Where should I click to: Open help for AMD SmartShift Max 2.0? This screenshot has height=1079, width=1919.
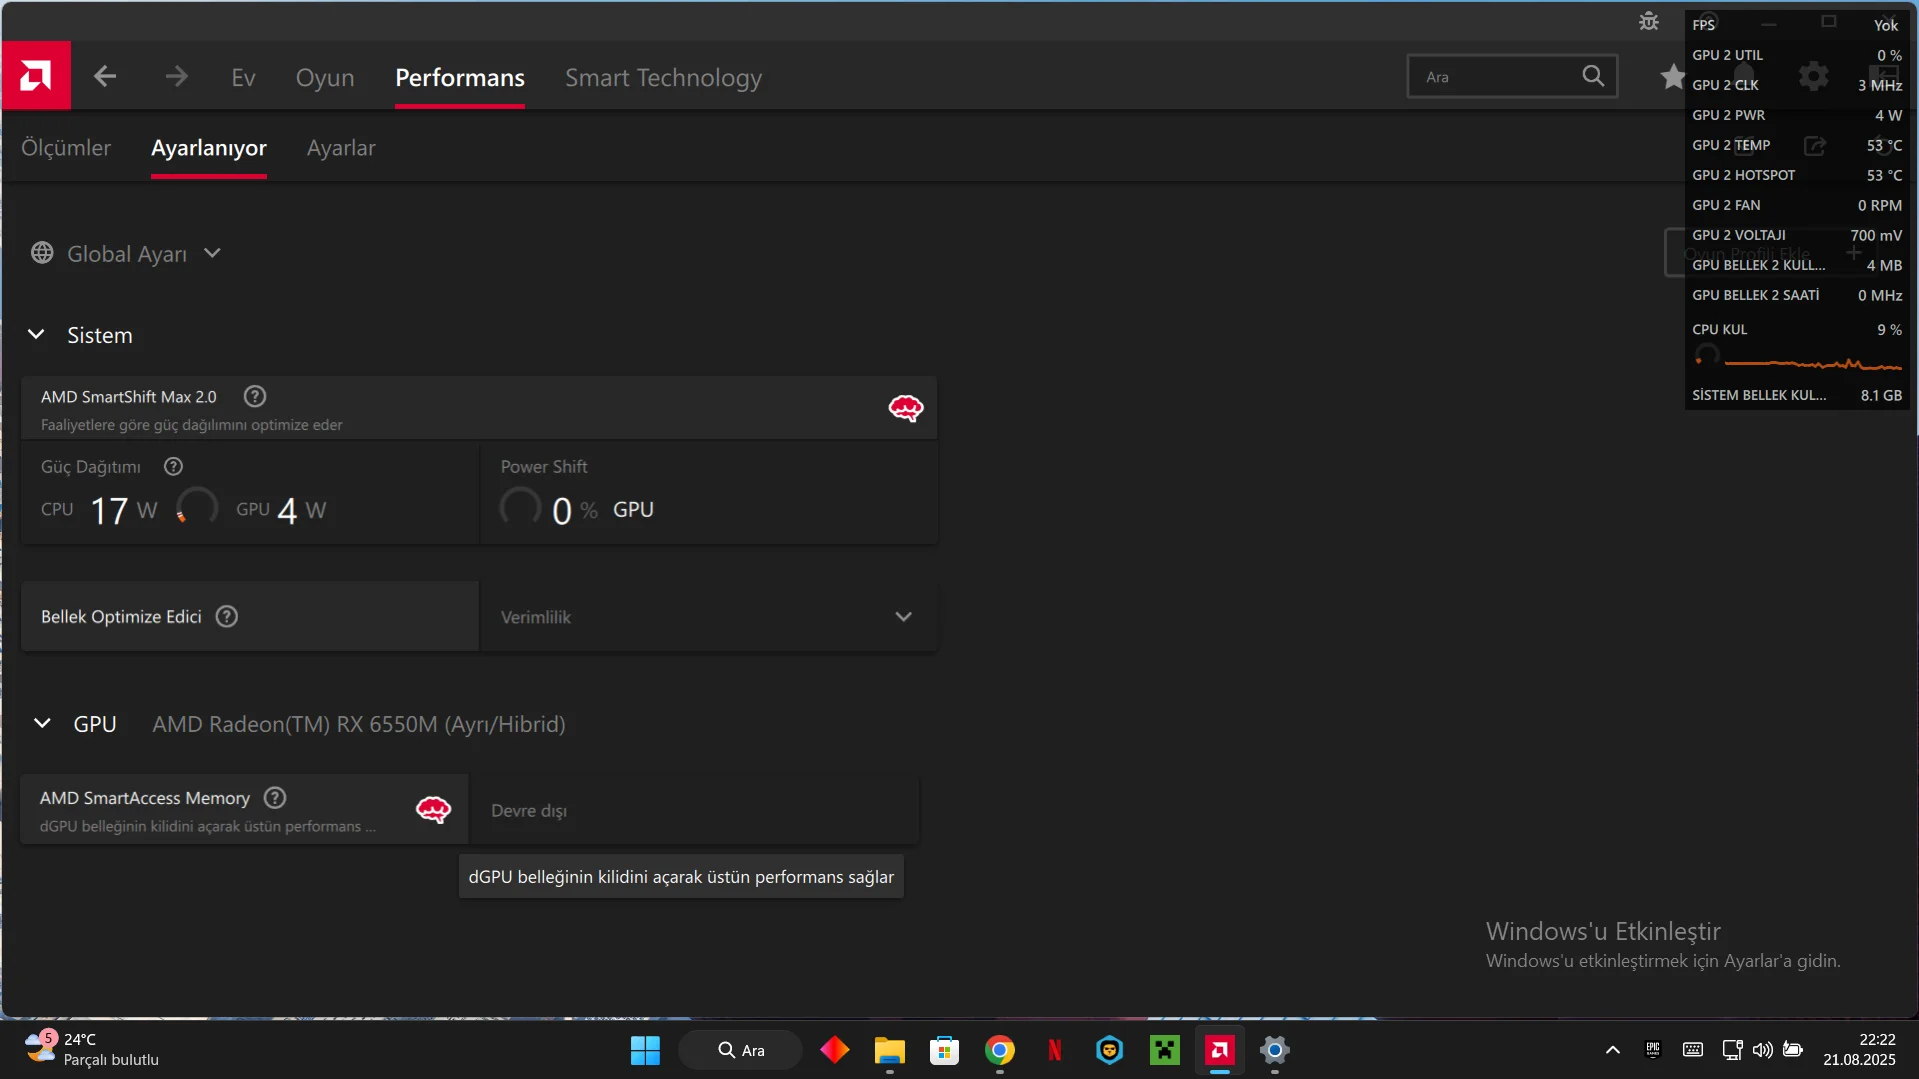(255, 396)
